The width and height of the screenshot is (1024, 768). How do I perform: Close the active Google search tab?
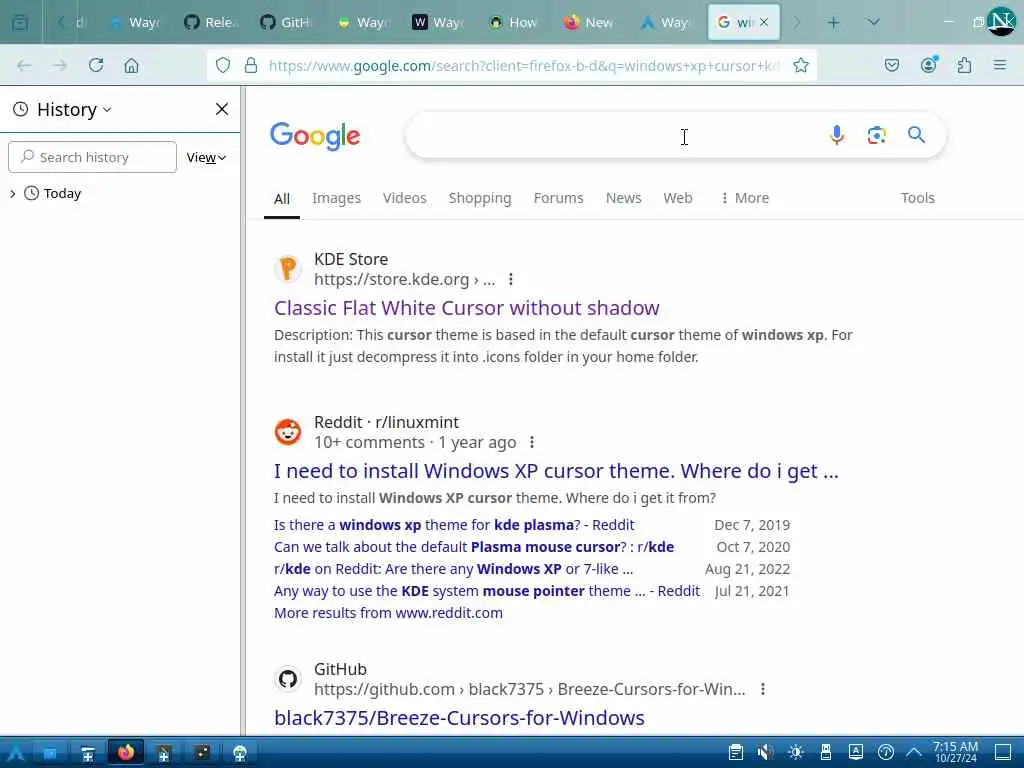pos(764,23)
